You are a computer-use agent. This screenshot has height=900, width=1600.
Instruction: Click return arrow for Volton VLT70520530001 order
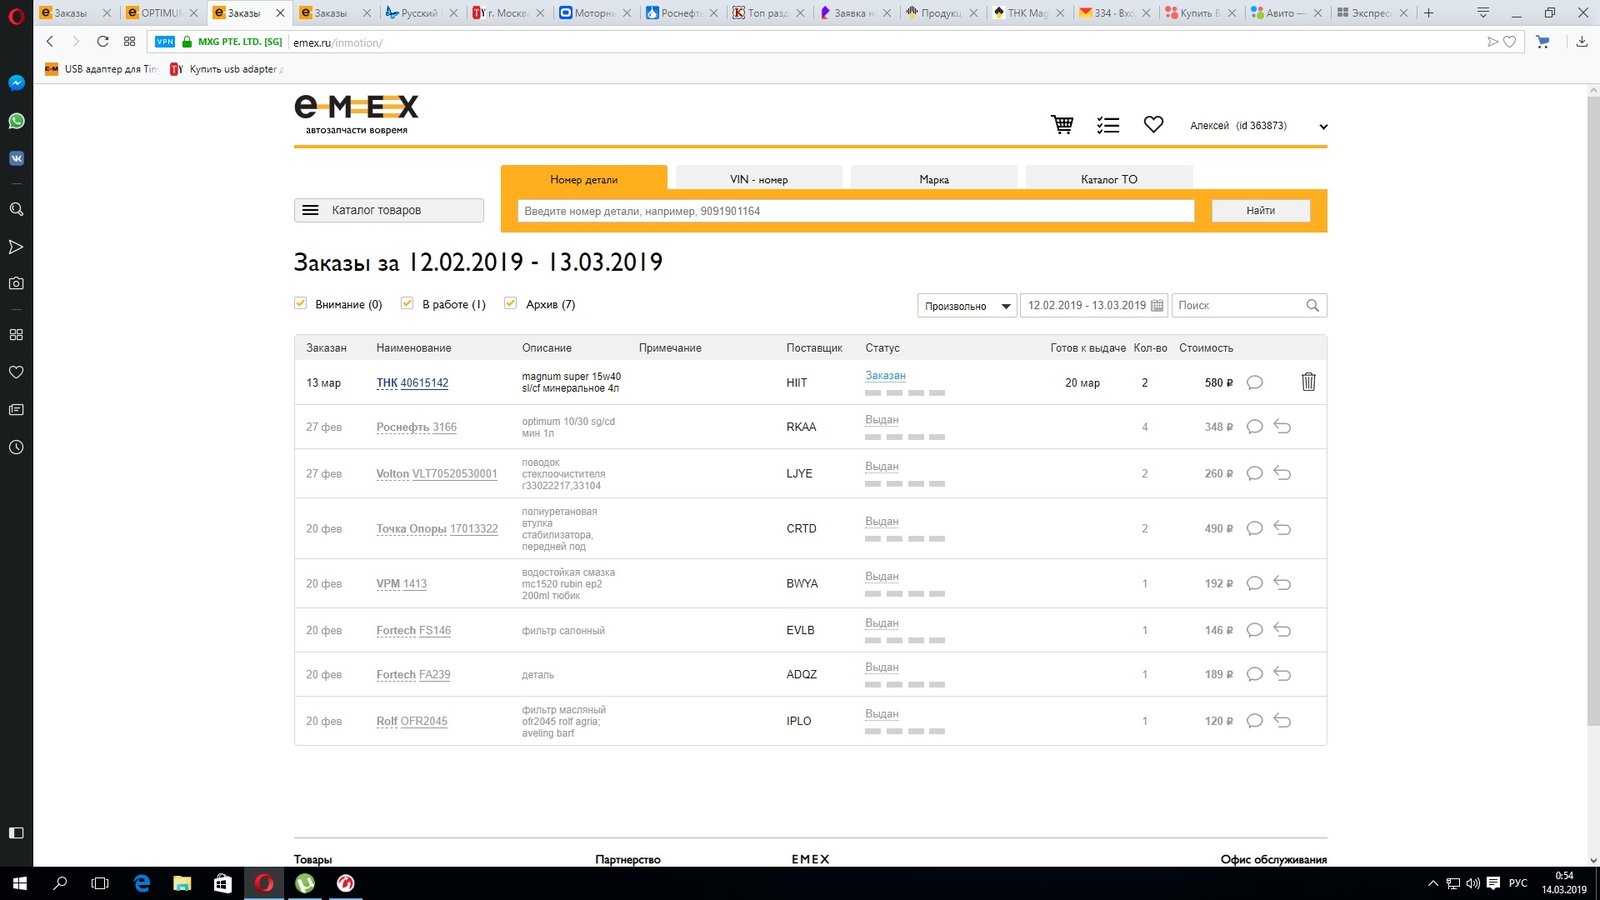[x=1283, y=473]
